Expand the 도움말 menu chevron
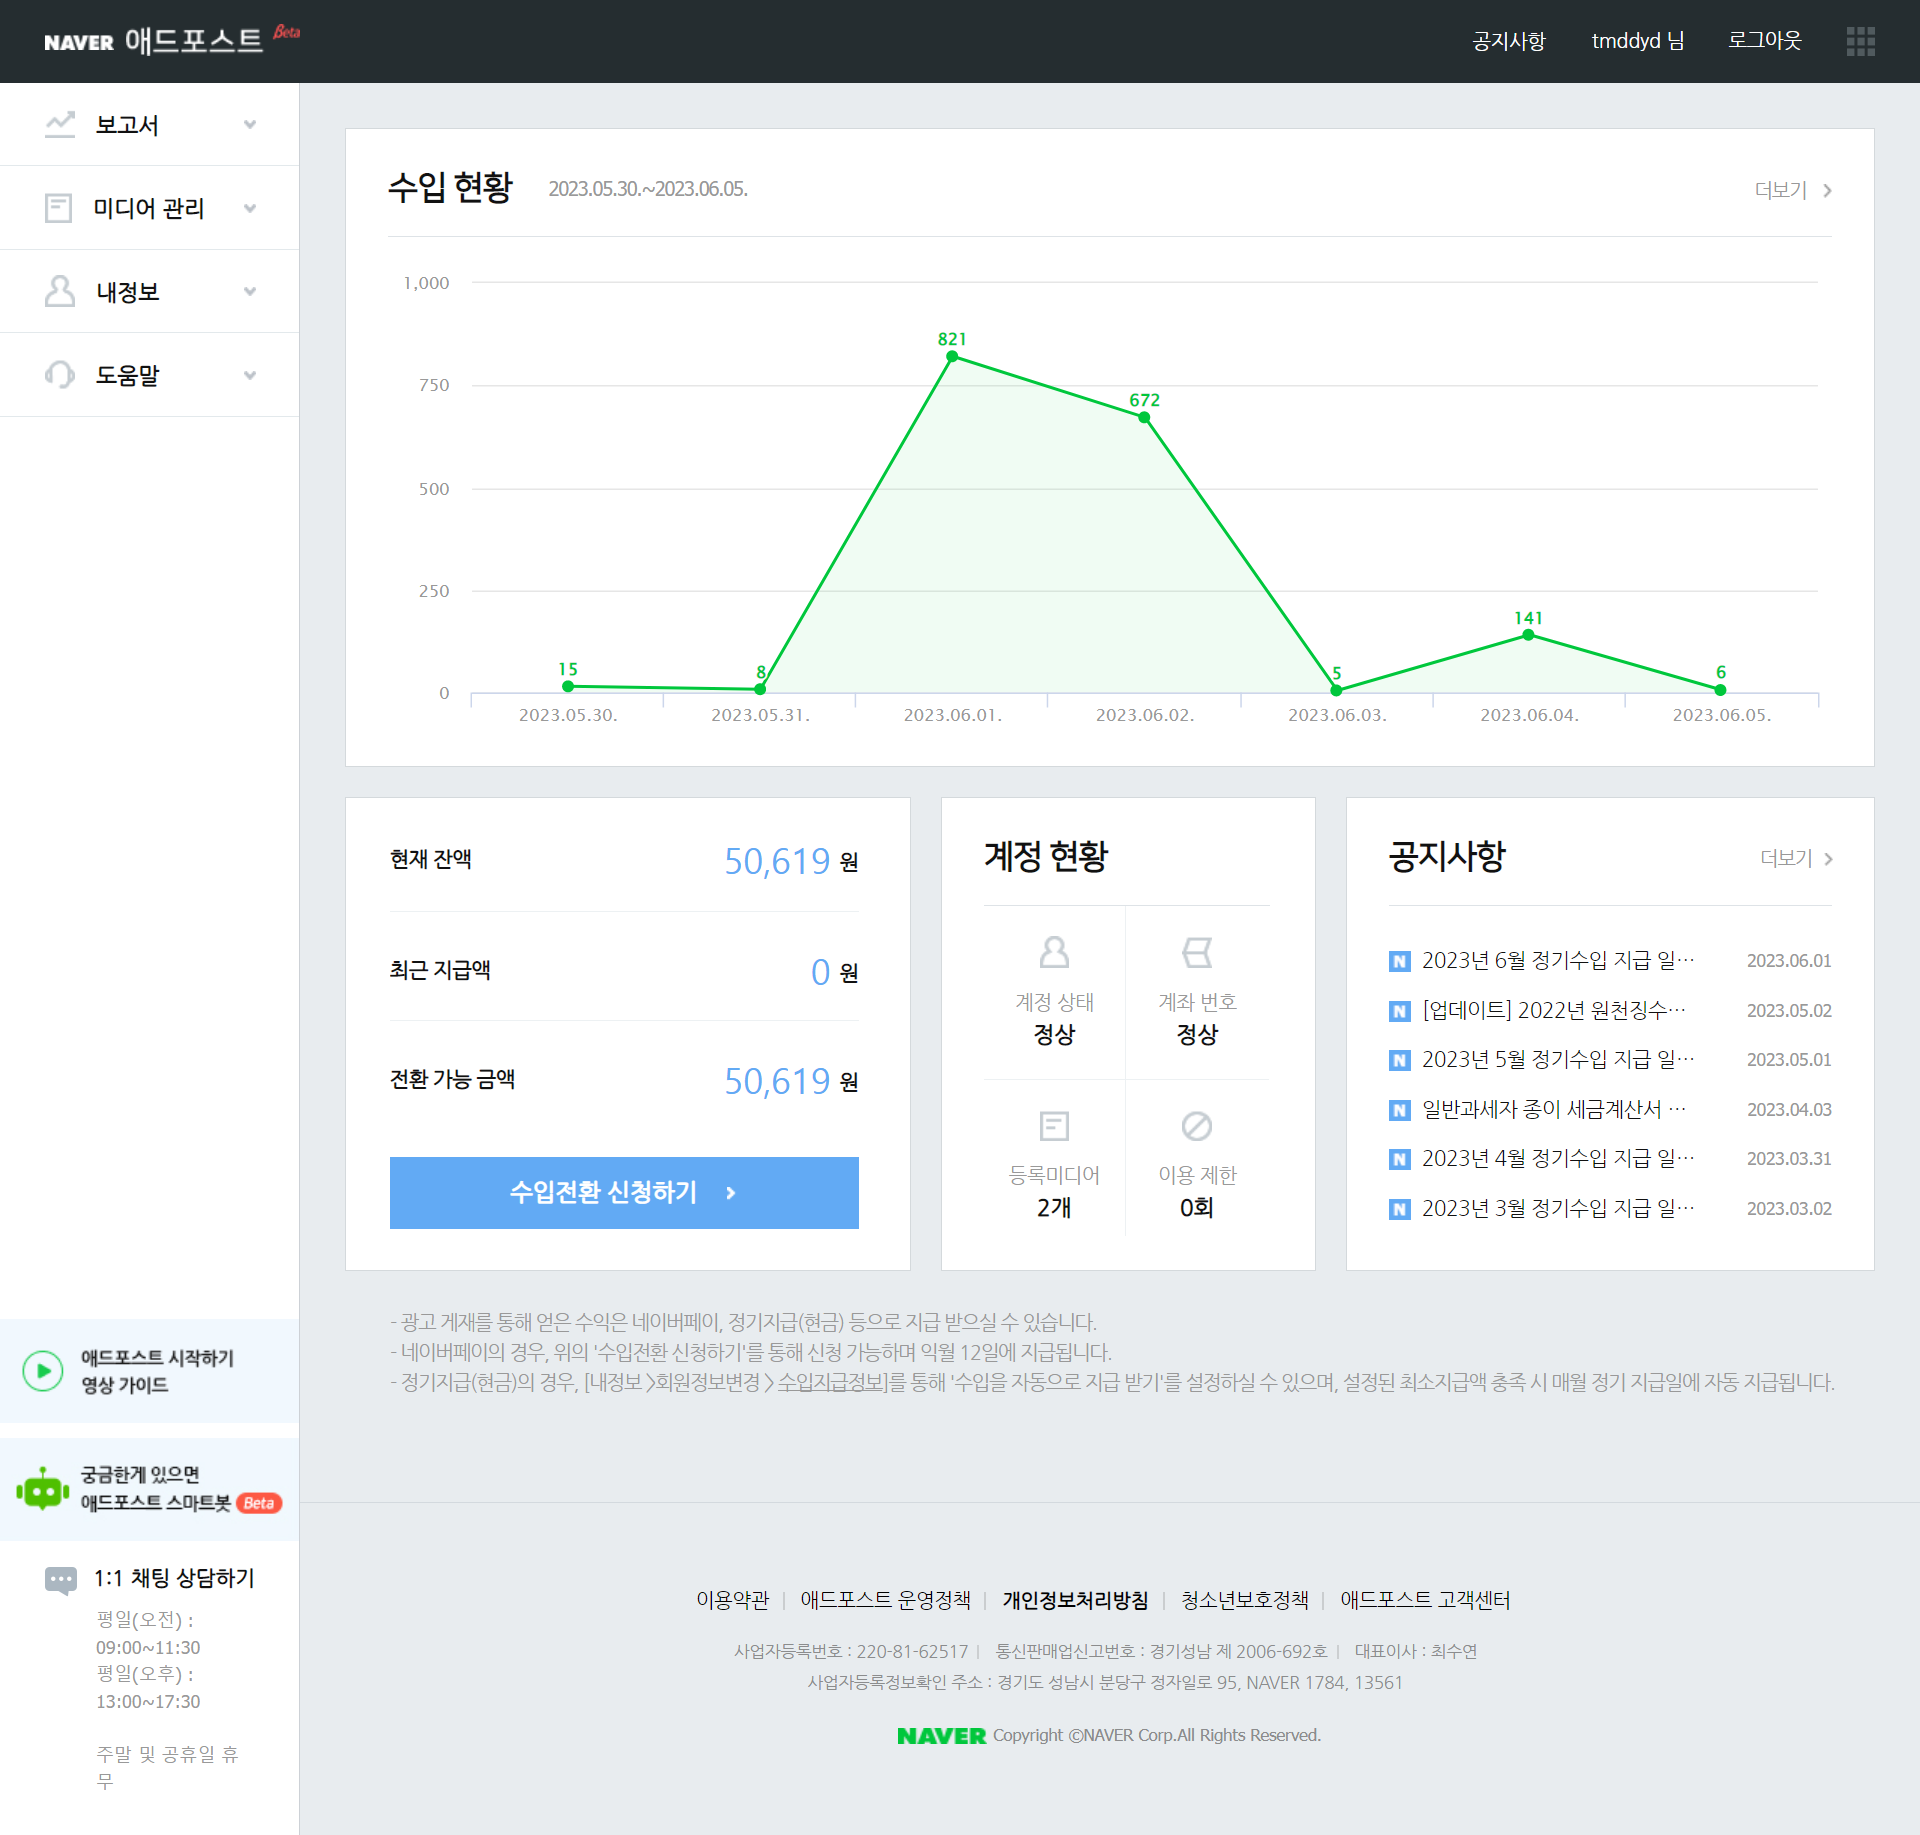 (250, 375)
